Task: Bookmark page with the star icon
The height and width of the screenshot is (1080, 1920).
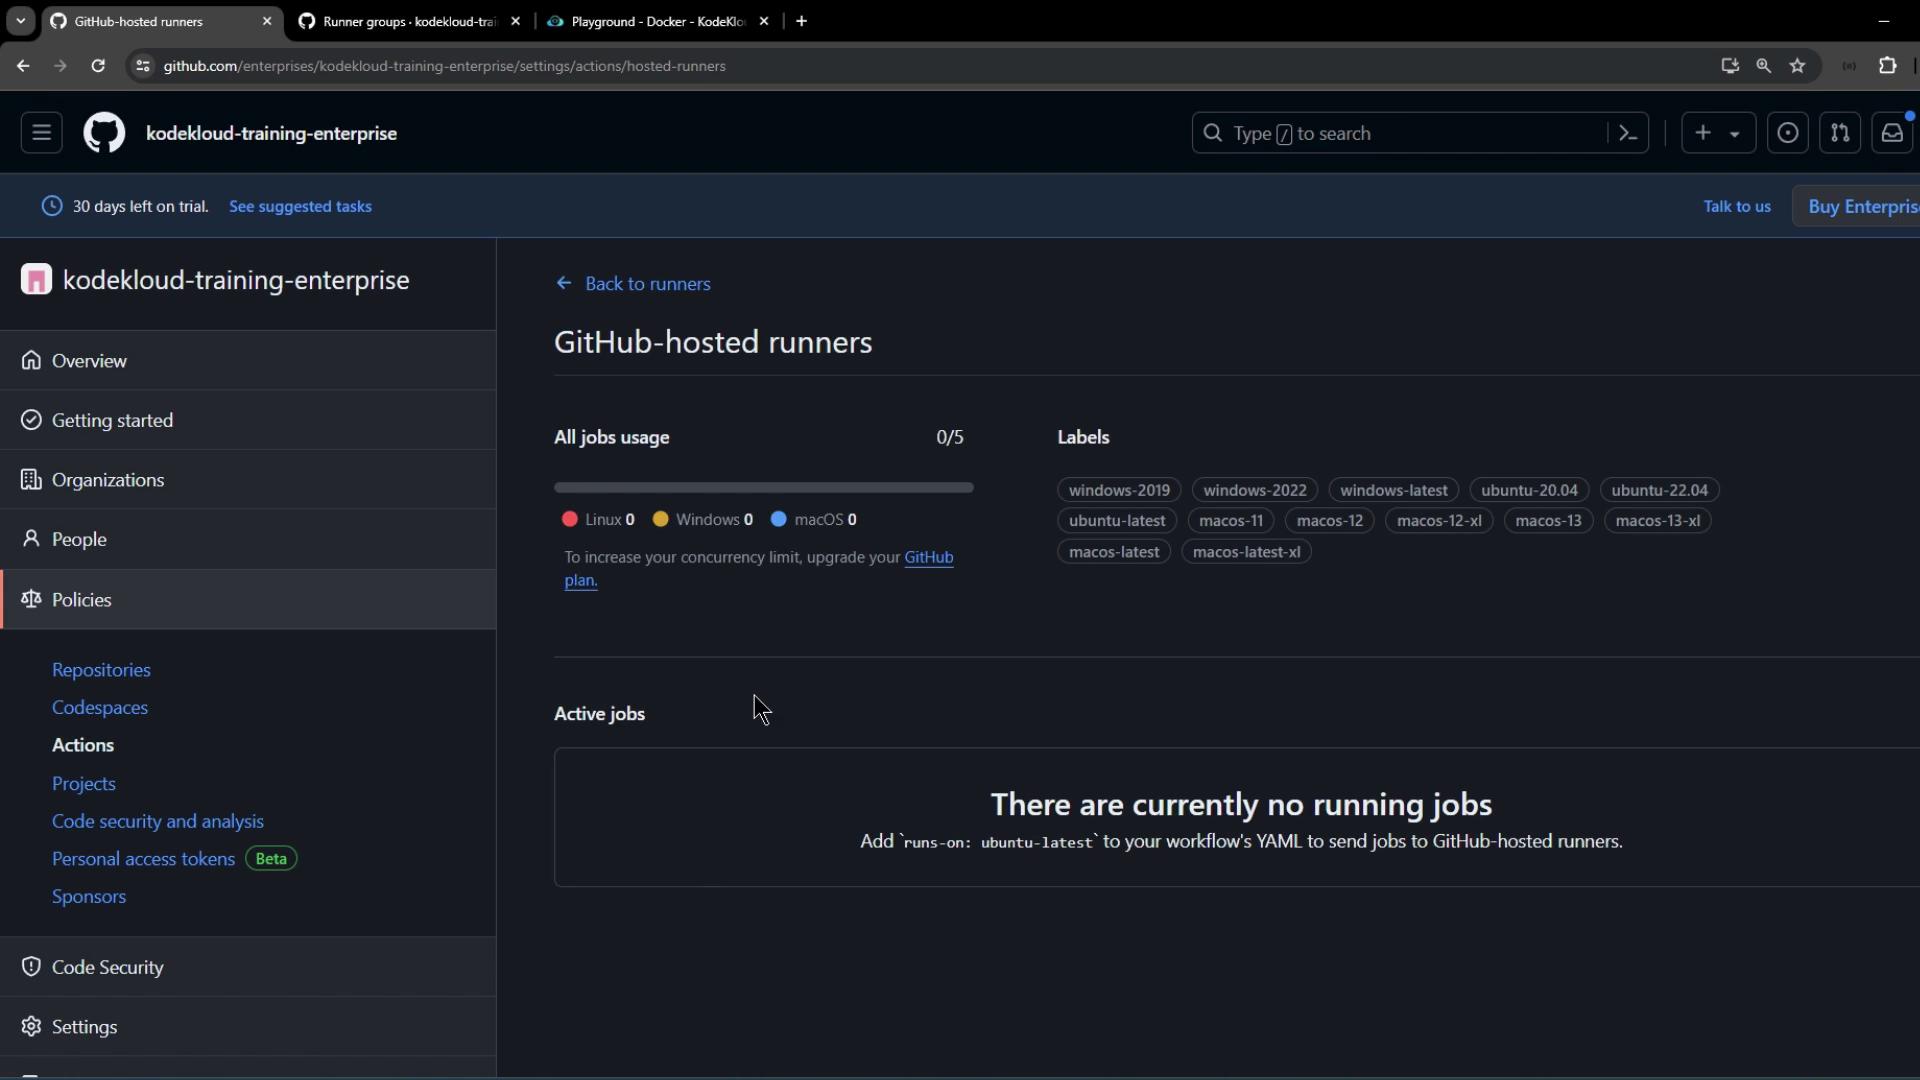Action: tap(1797, 66)
